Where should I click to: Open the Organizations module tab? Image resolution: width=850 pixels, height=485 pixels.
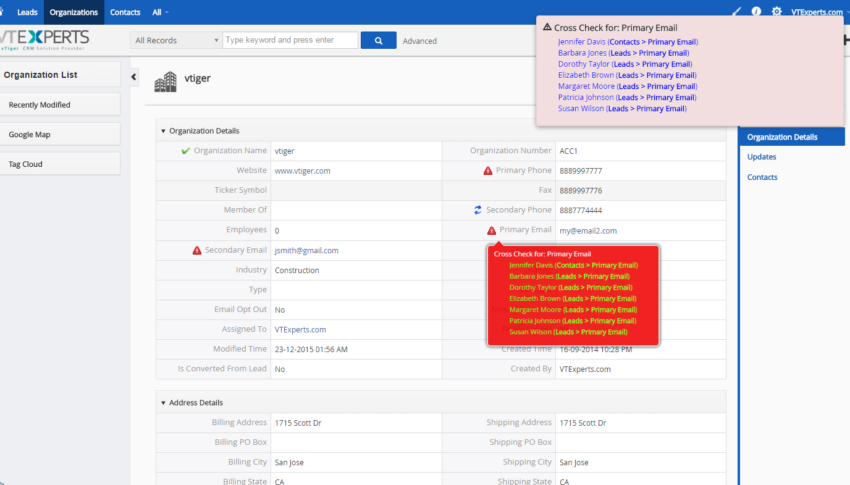tap(74, 12)
